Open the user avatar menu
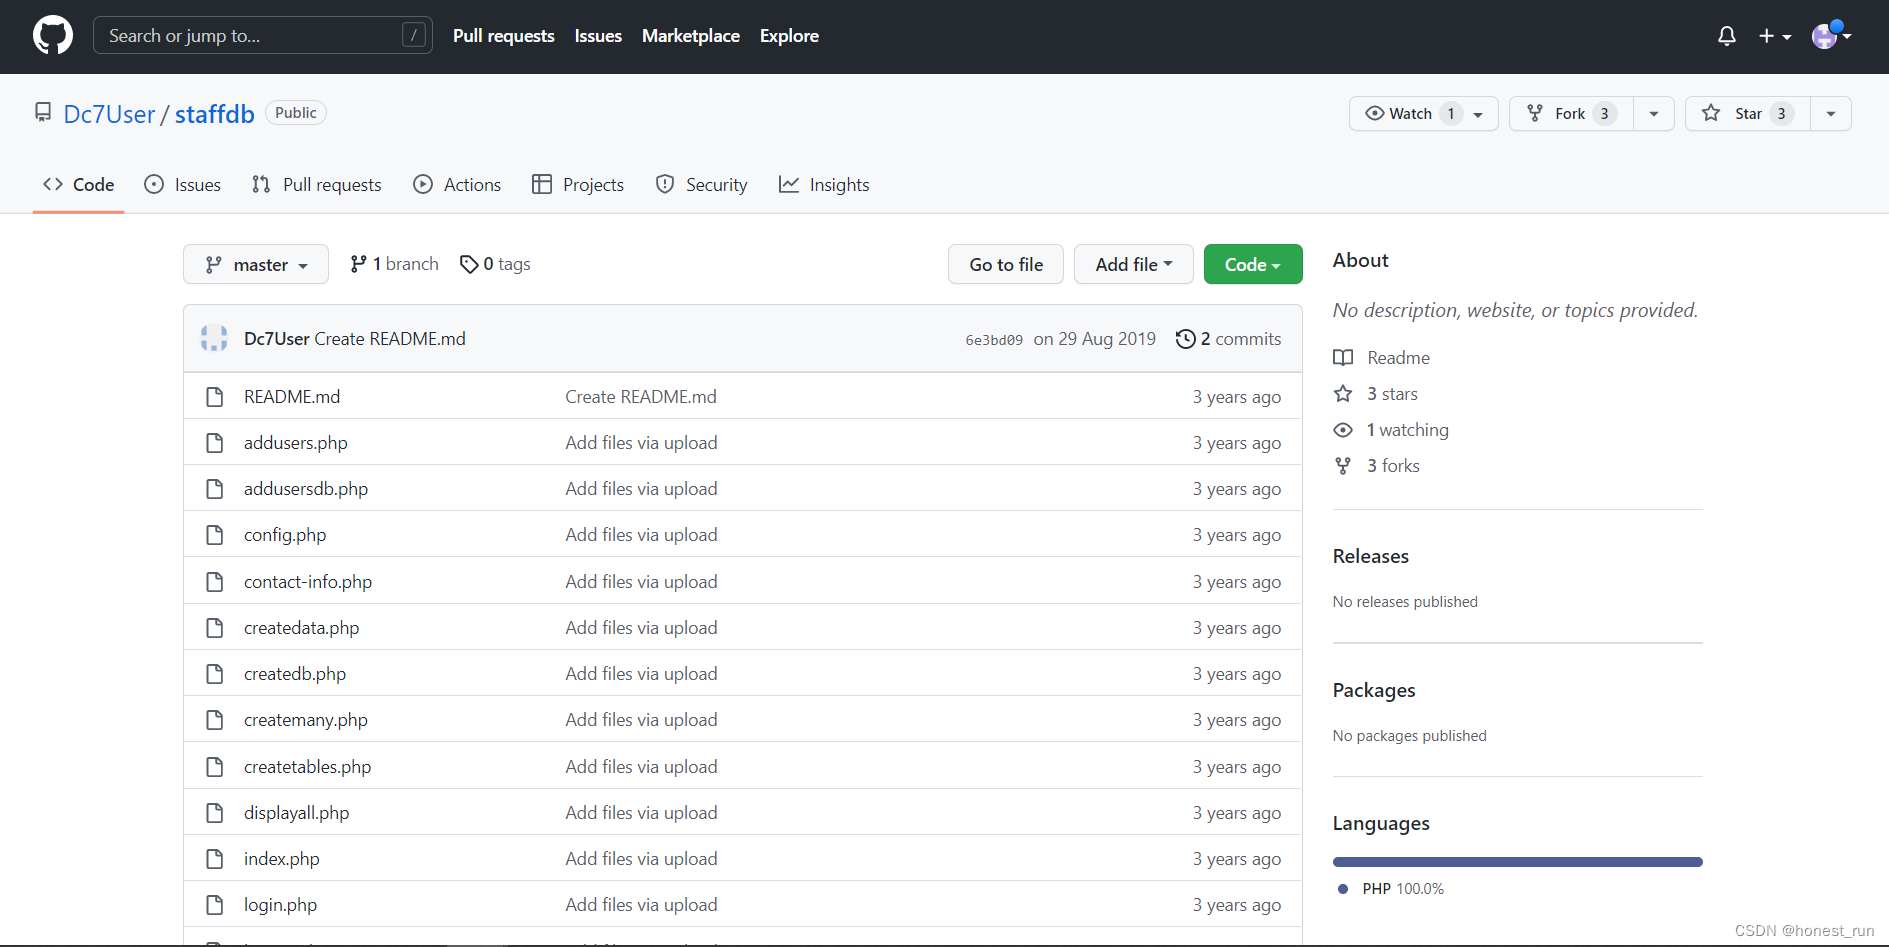This screenshot has height=947, width=1889. coord(1832,35)
